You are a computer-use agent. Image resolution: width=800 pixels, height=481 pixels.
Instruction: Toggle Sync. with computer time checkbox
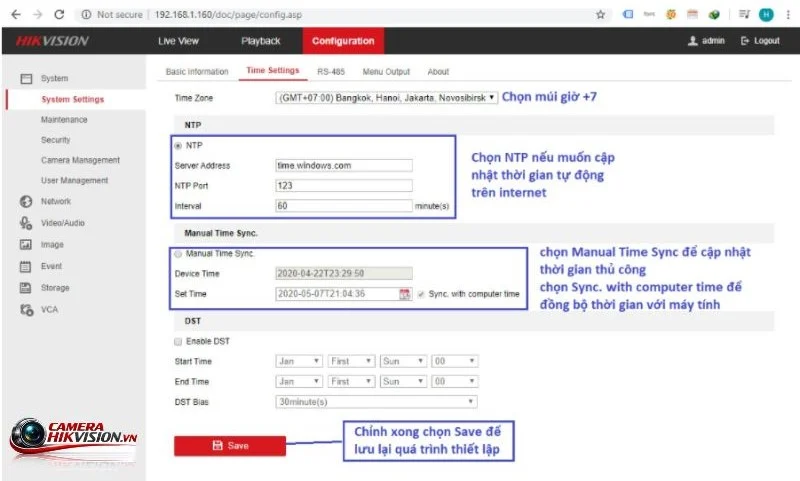tap(421, 294)
